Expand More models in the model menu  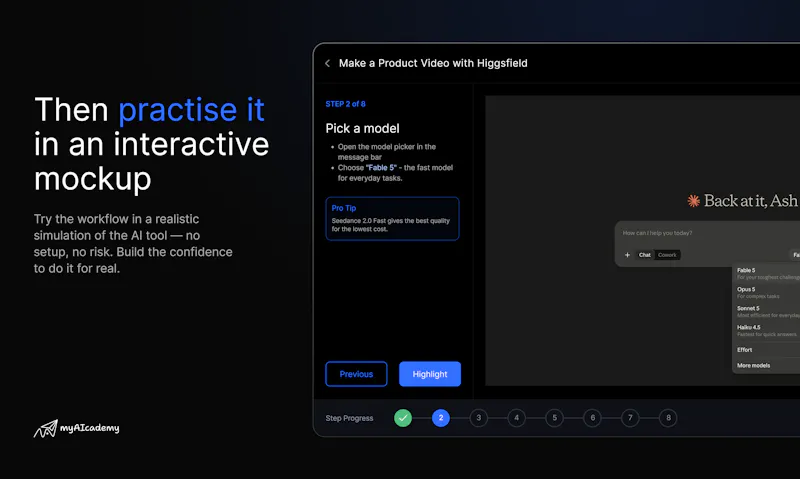click(767, 365)
